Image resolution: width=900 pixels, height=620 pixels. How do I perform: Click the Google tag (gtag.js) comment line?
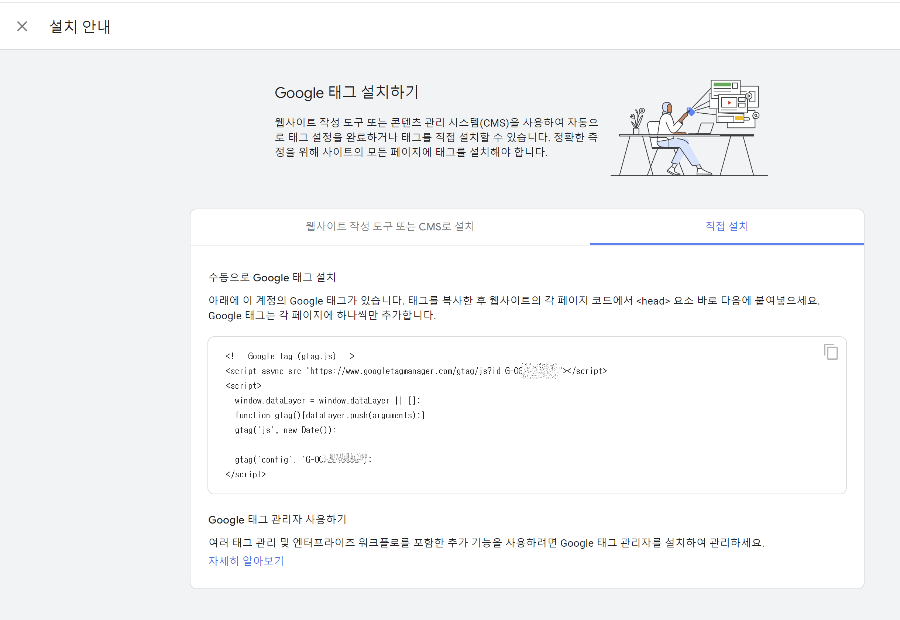pyautogui.click(x=290, y=356)
